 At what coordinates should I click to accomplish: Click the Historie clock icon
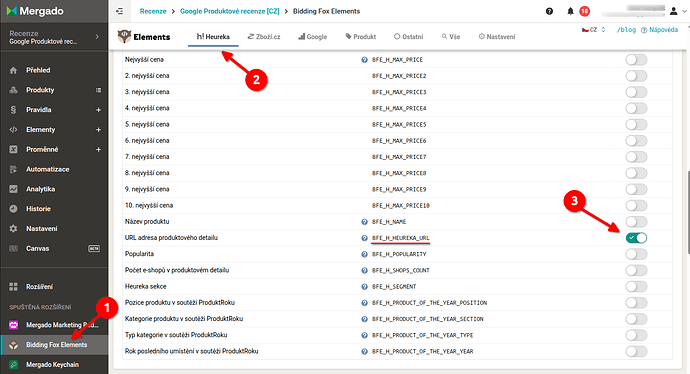point(13,209)
